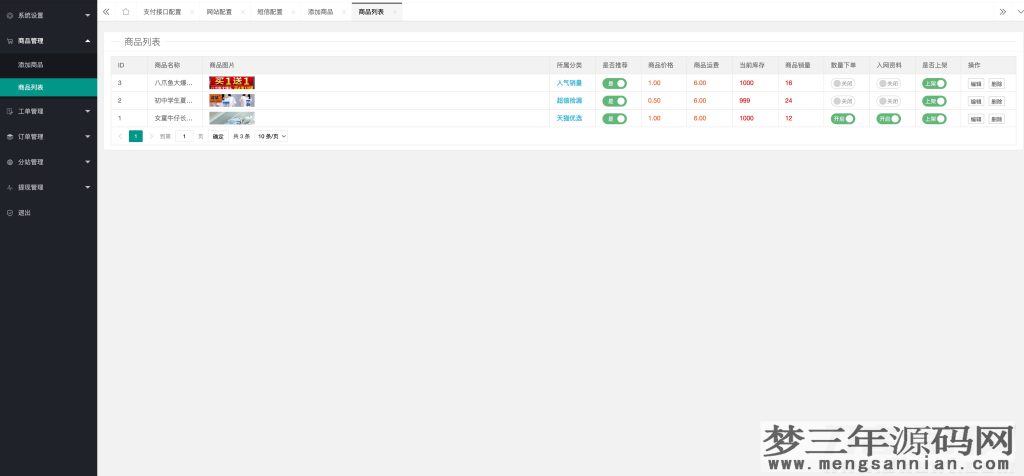Expand the 工单管理 sidebar menu
Image resolution: width=1024 pixels, height=476 pixels.
pos(48,111)
